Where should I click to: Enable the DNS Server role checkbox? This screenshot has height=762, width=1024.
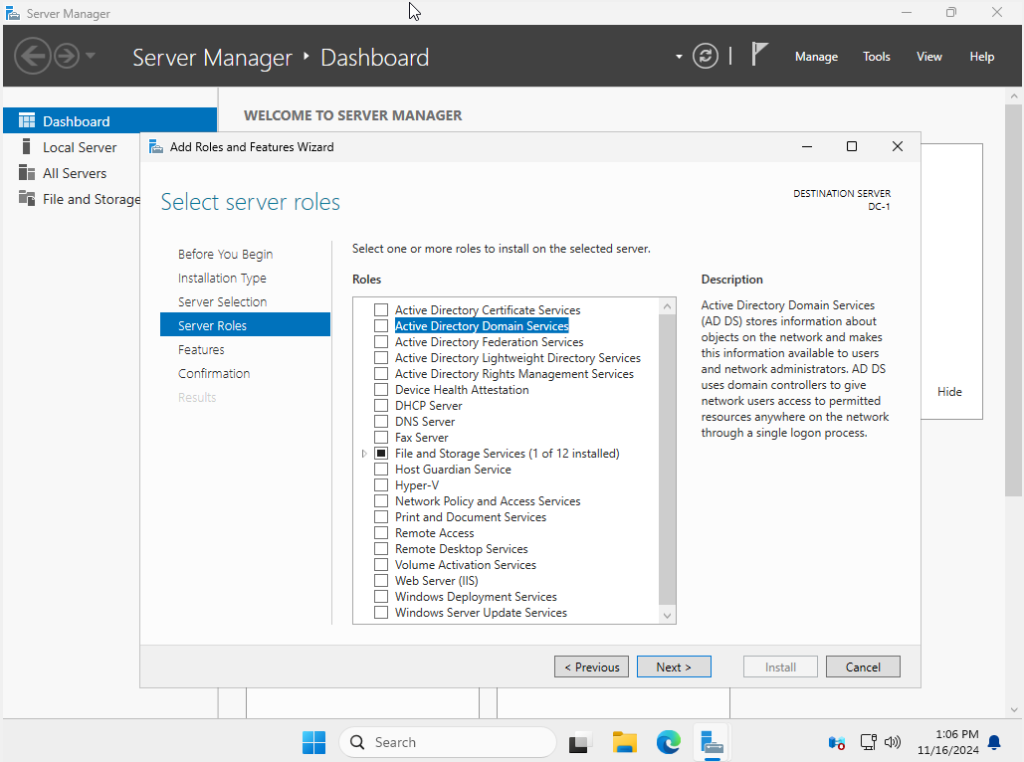pos(381,421)
